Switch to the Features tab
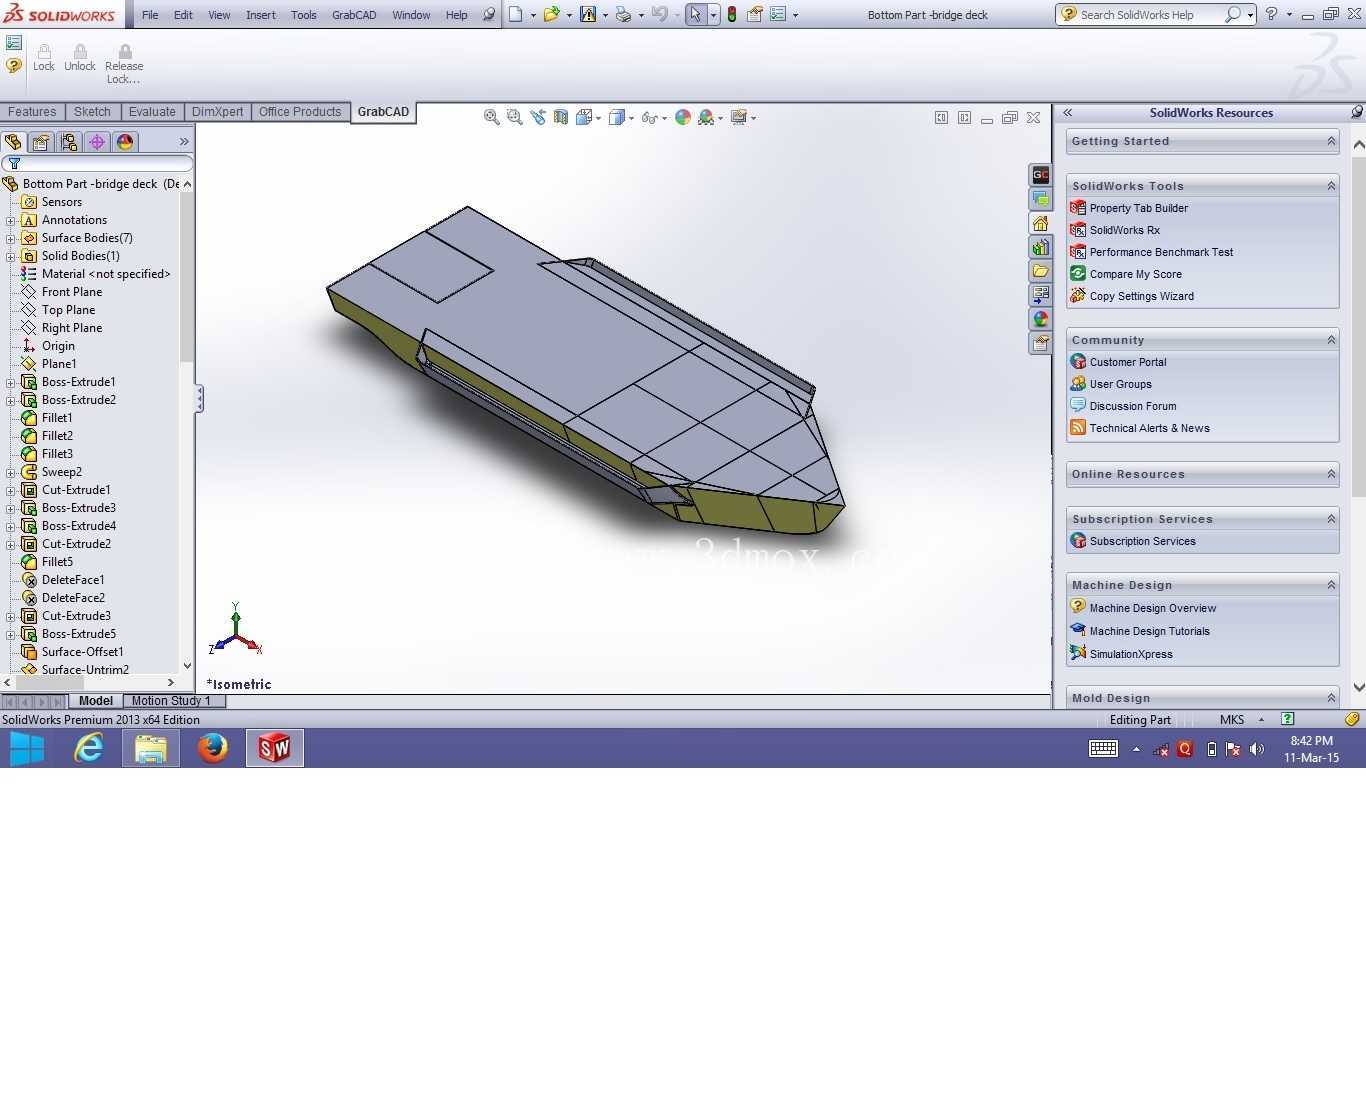The width and height of the screenshot is (1366, 1116). (x=32, y=112)
